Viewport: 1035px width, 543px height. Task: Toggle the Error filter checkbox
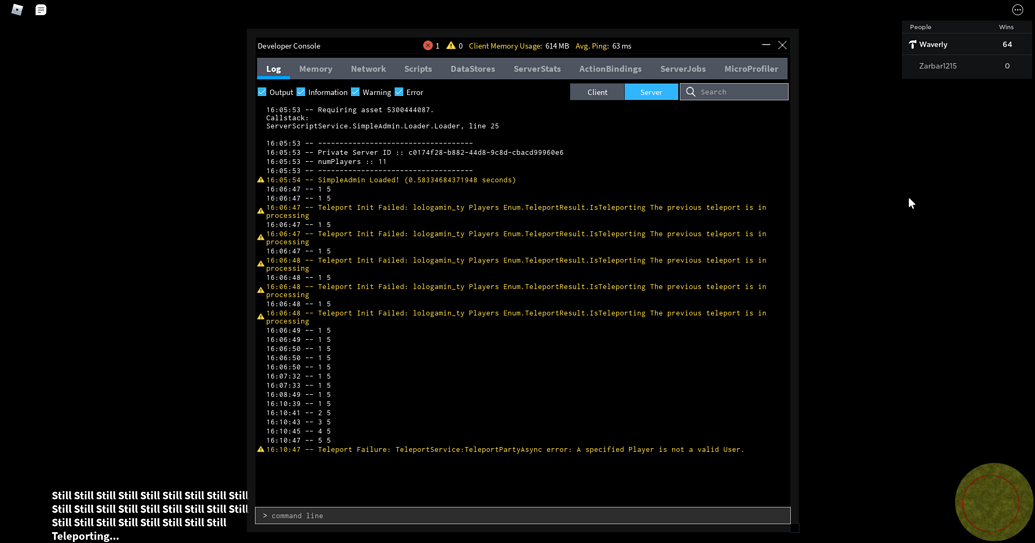pyautogui.click(x=399, y=92)
